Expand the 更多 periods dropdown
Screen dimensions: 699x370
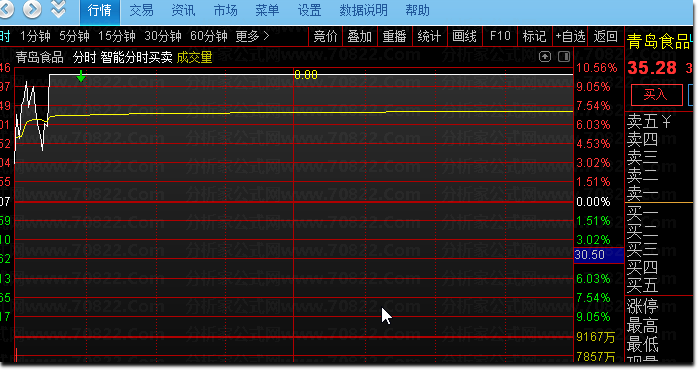[x=252, y=36]
